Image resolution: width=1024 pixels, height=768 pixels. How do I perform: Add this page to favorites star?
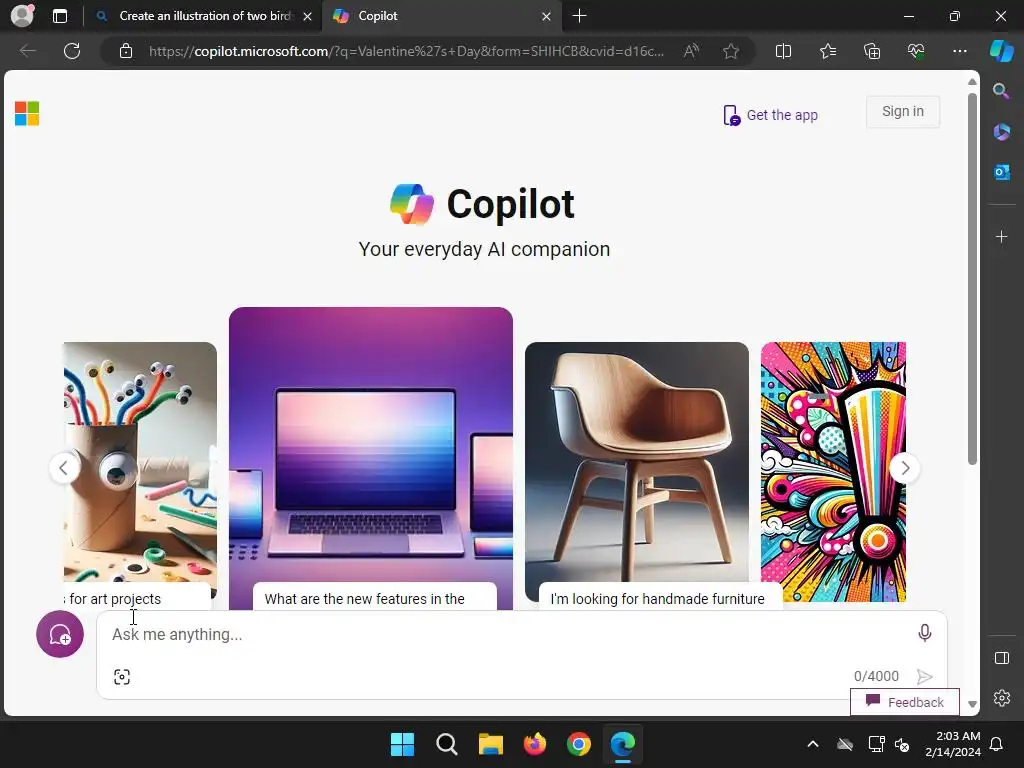point(731,51)
